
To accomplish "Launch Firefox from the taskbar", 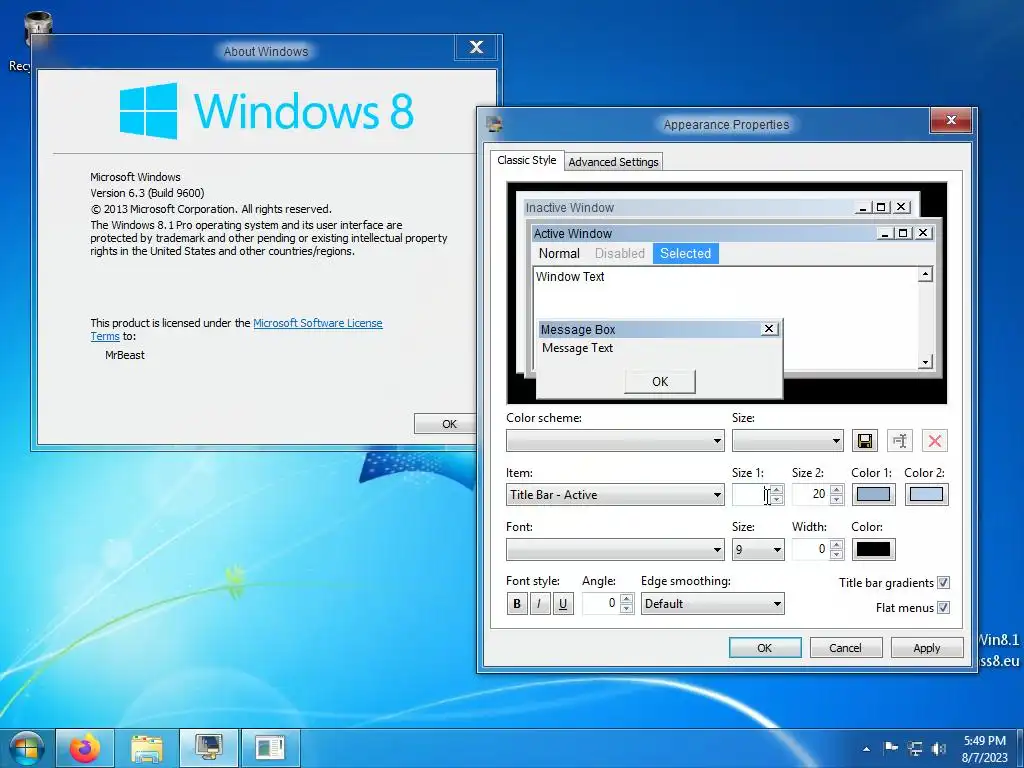I will tap(86, 748).
